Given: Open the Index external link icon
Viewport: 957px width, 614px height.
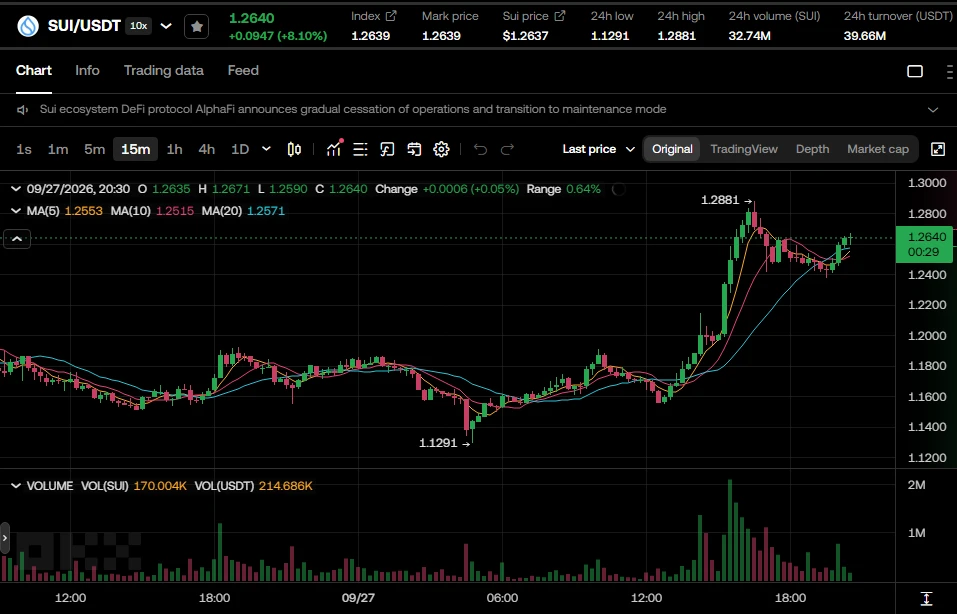Looking at the screenshot, I should click(x=391, y=16).
